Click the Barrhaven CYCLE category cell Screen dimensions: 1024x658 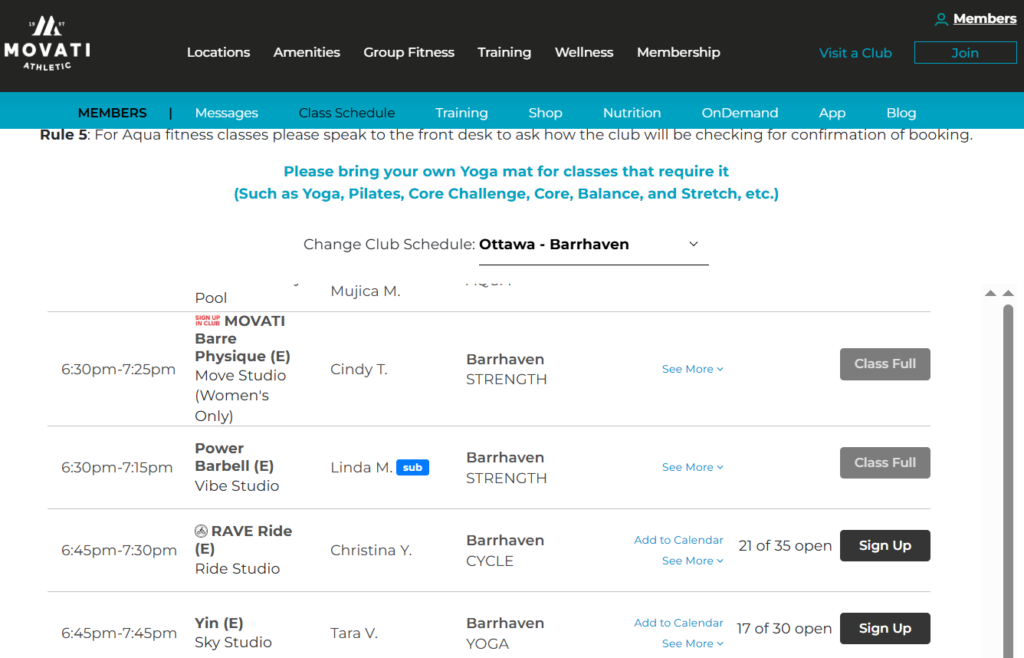click(505, 550)
